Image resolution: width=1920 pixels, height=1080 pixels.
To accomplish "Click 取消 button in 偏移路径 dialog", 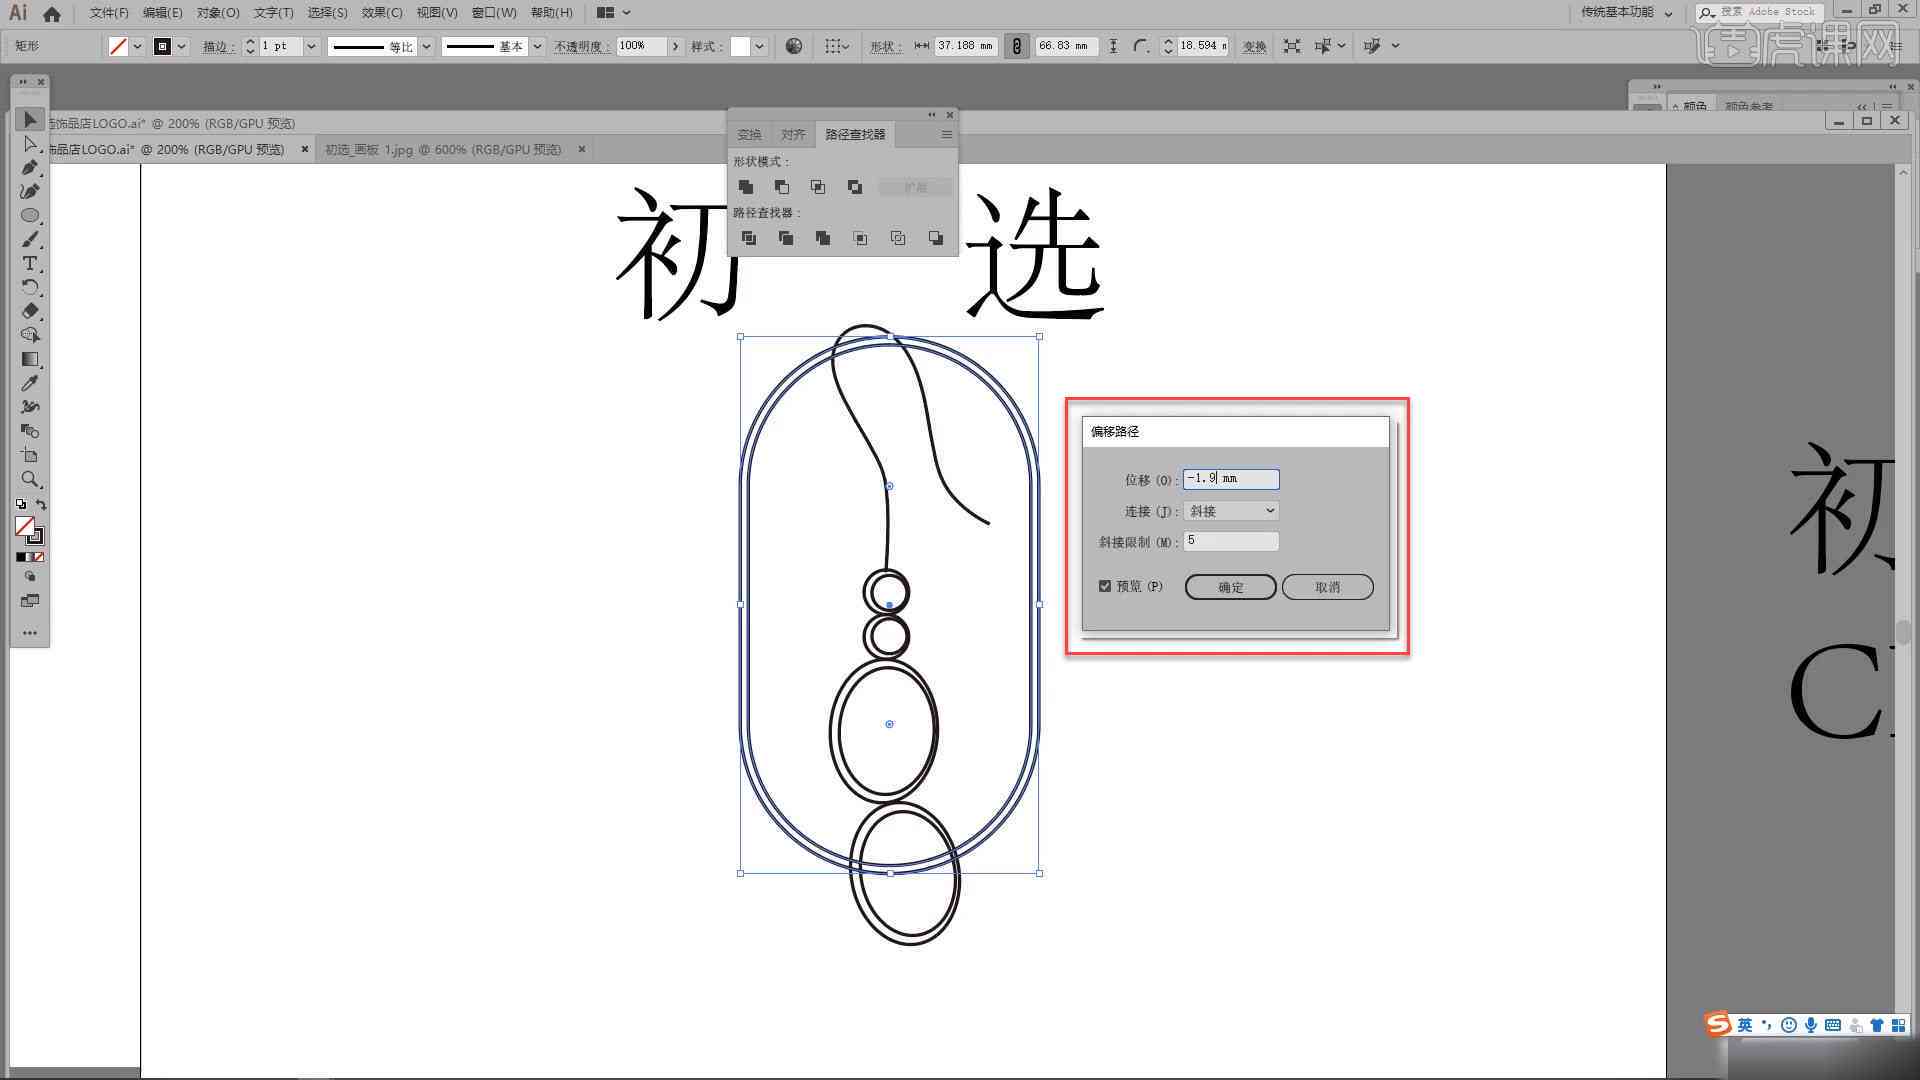I will pyautogui.click(x=1328, y=587).
